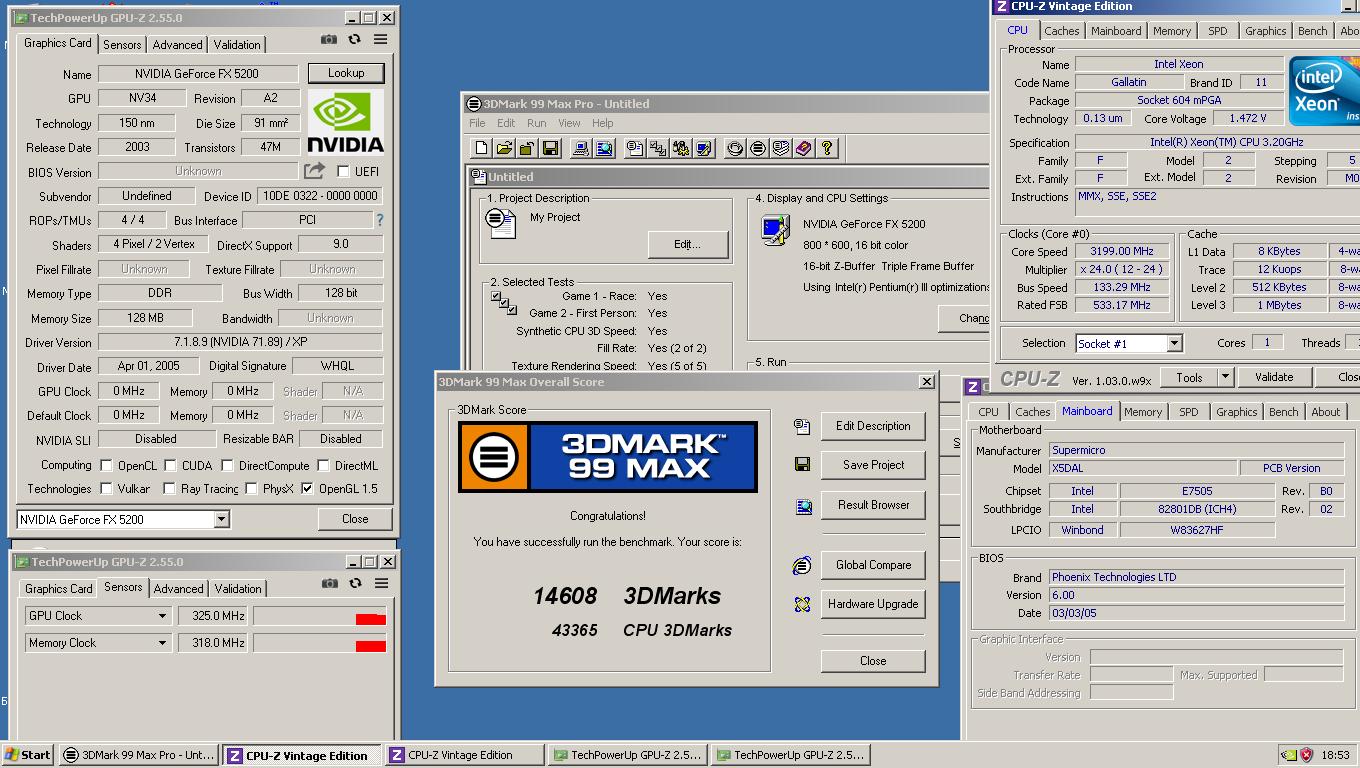Click New project icon in 3DMark toolbar
The image size is (1360, 768).
[481, 148]
